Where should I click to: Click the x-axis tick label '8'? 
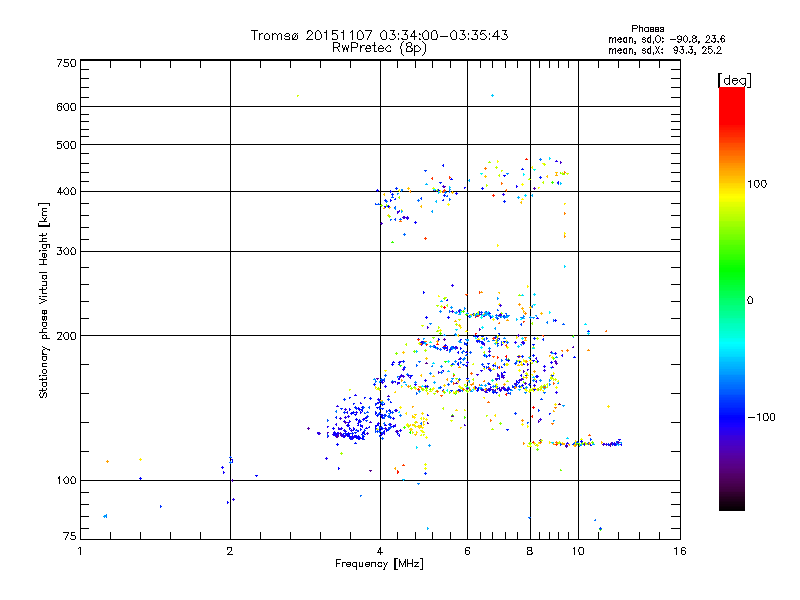[x=530, y=551]
